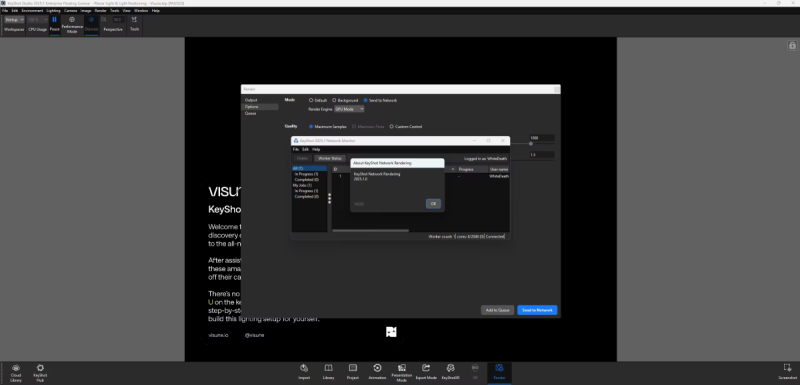Open the Lighting menu

tap(53, 10)
